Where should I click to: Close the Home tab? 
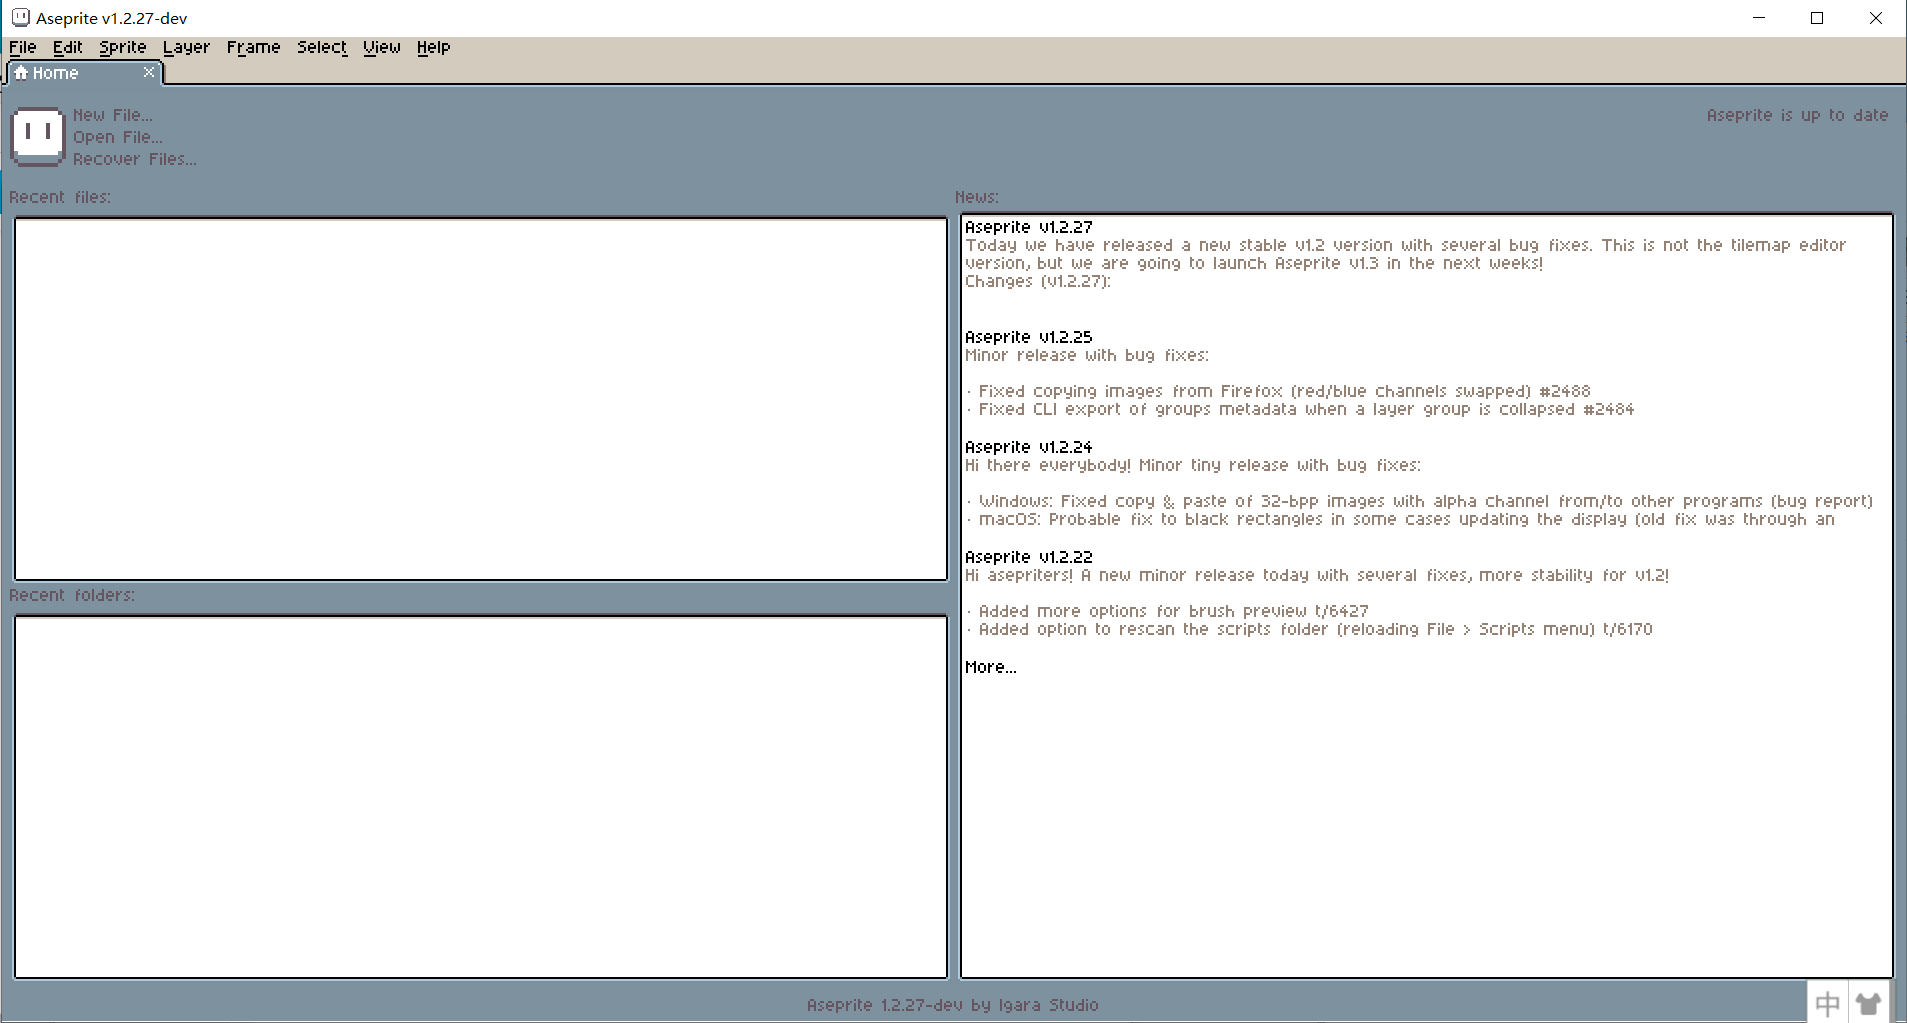click(150, 71)
